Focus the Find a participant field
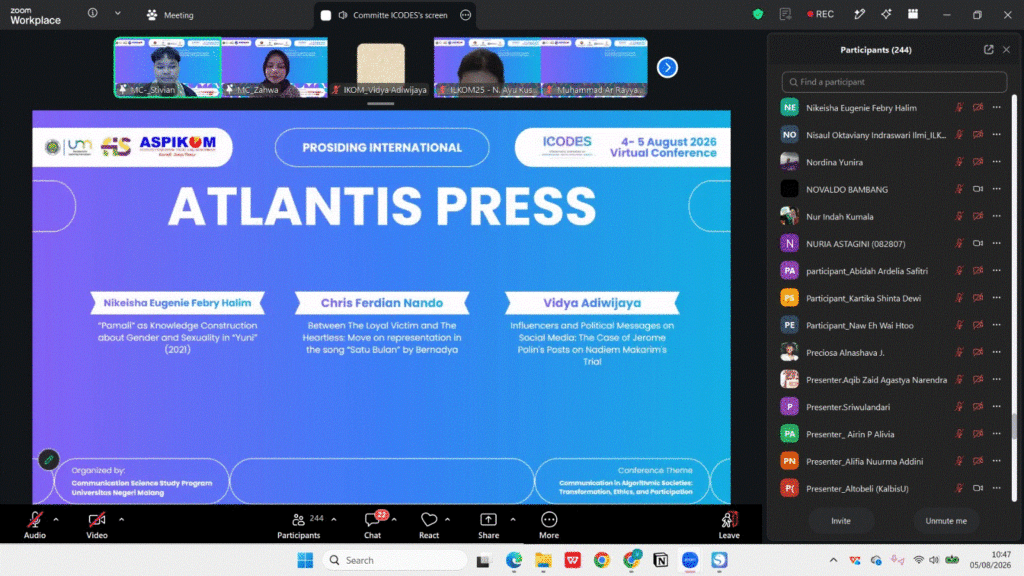1024x576 pixels. 894,82
